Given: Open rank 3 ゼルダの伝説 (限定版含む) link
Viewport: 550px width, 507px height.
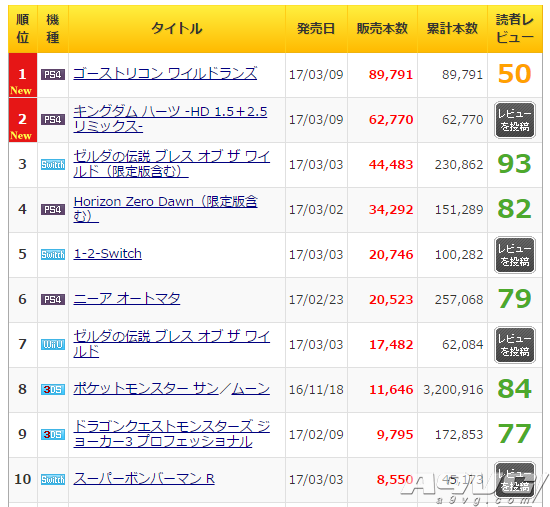Looking at the screenshot, I should (x=172, y=164).
